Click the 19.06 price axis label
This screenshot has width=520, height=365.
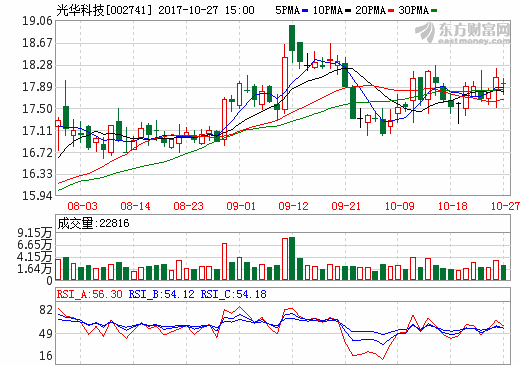(x=37, y=21)
